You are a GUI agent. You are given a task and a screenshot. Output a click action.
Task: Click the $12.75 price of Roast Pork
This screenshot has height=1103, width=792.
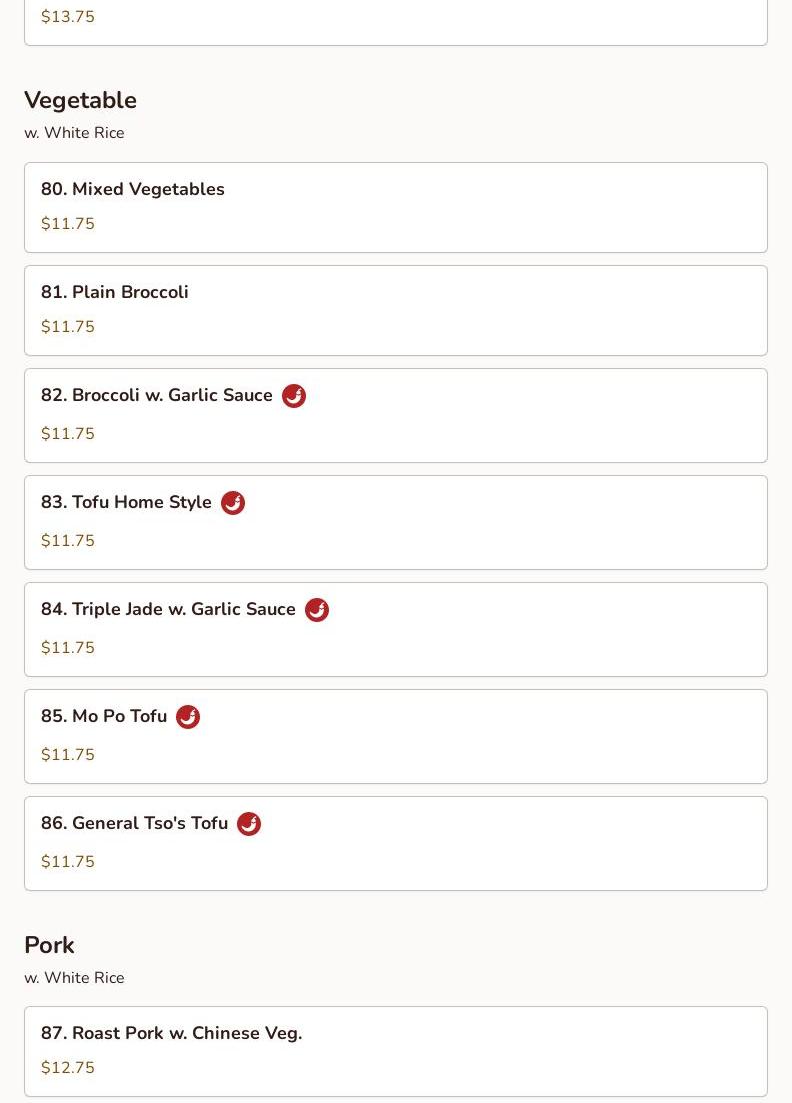coord(68,1068)
